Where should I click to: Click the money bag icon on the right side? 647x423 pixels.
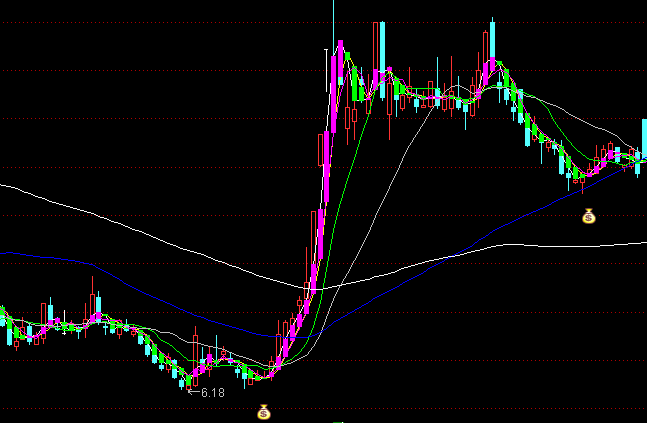pyautogui.click(x=589, y=215)
